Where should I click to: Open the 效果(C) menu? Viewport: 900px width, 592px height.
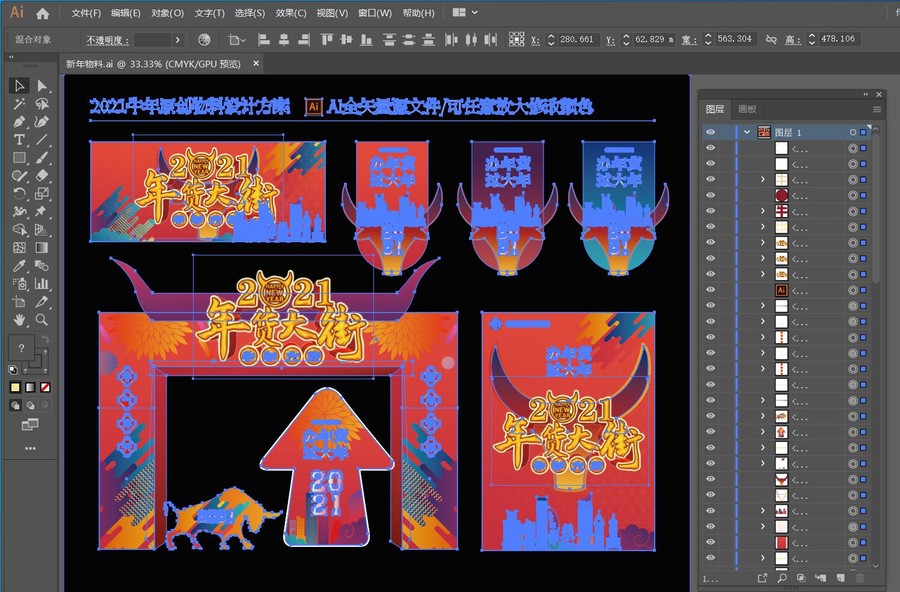(291, 13)
